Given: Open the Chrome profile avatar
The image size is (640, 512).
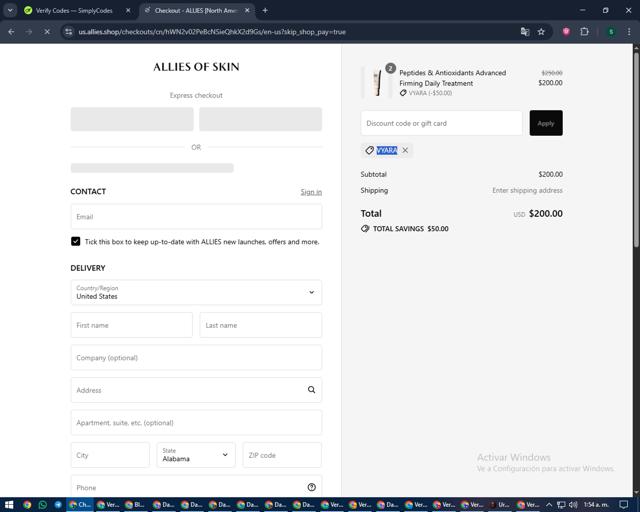Looking at the screenshot, I should click(x=611, y=32).
